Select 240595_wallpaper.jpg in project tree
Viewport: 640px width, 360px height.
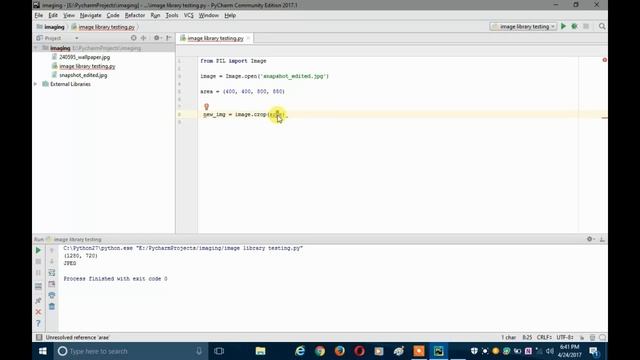tap(84, 57)
